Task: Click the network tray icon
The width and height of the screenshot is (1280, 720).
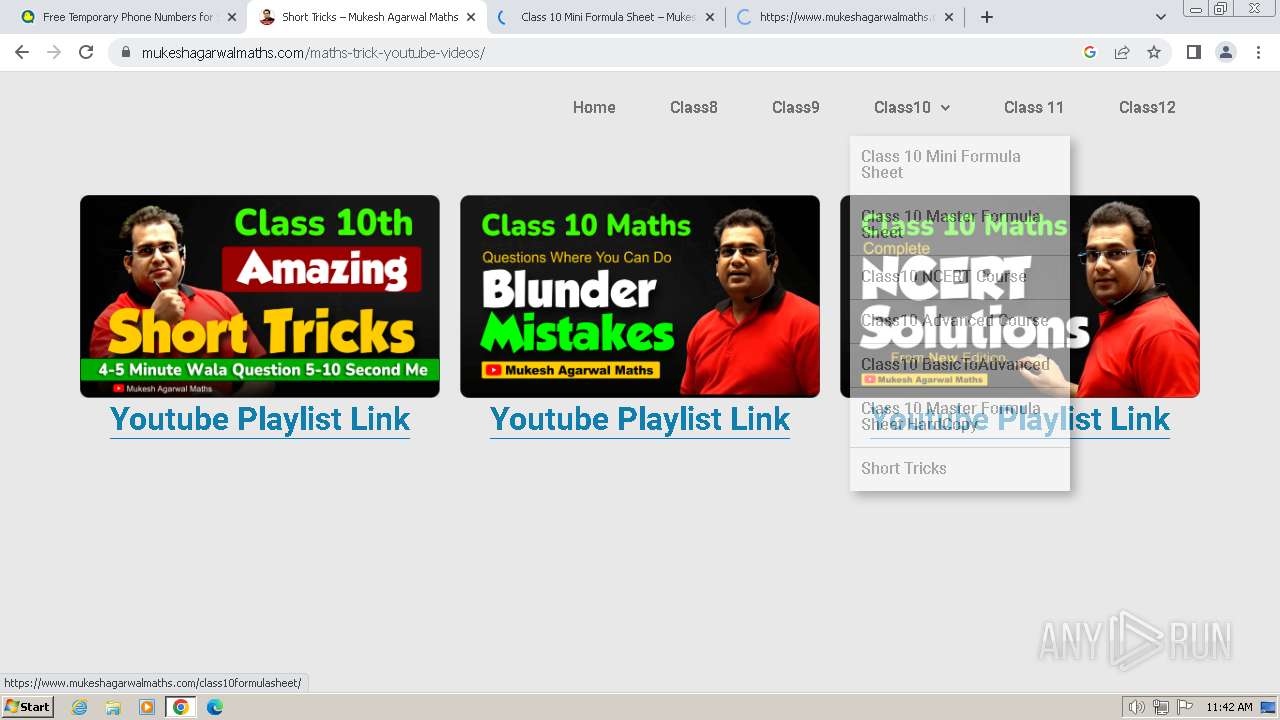Action: 1161,707
